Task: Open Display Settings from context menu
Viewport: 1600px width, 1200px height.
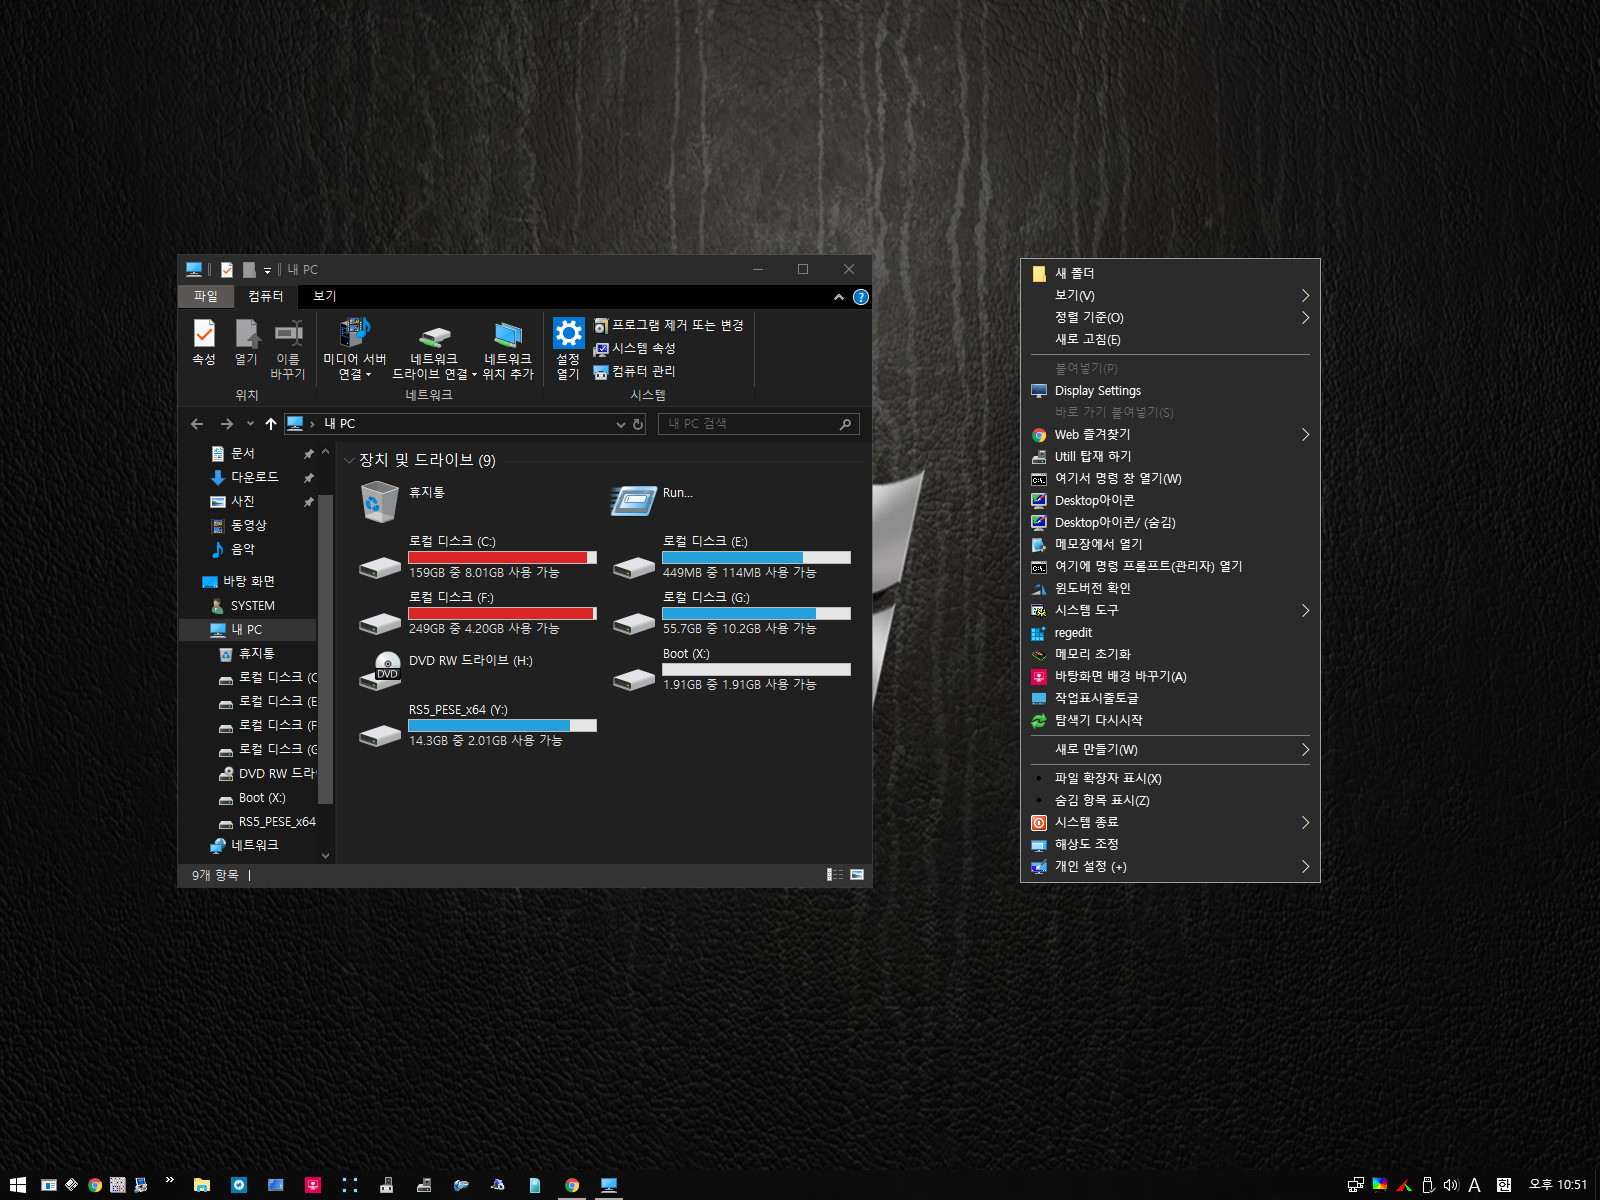Action: pos(1170,390)
